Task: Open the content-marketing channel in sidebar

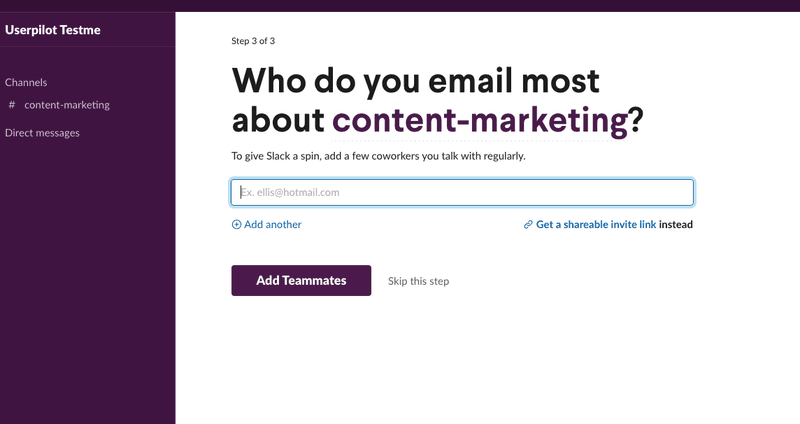Action: point(67,105)
